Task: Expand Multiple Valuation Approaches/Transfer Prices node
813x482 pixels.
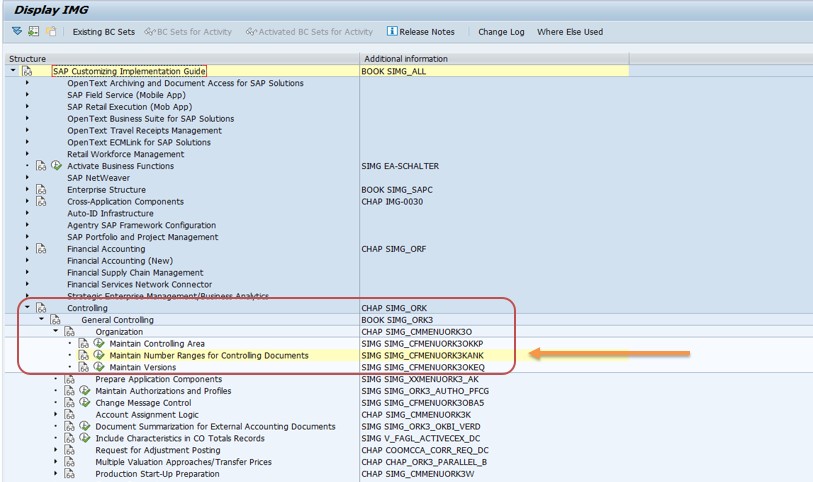Action: pyautogui.click(x=55, y=461)
